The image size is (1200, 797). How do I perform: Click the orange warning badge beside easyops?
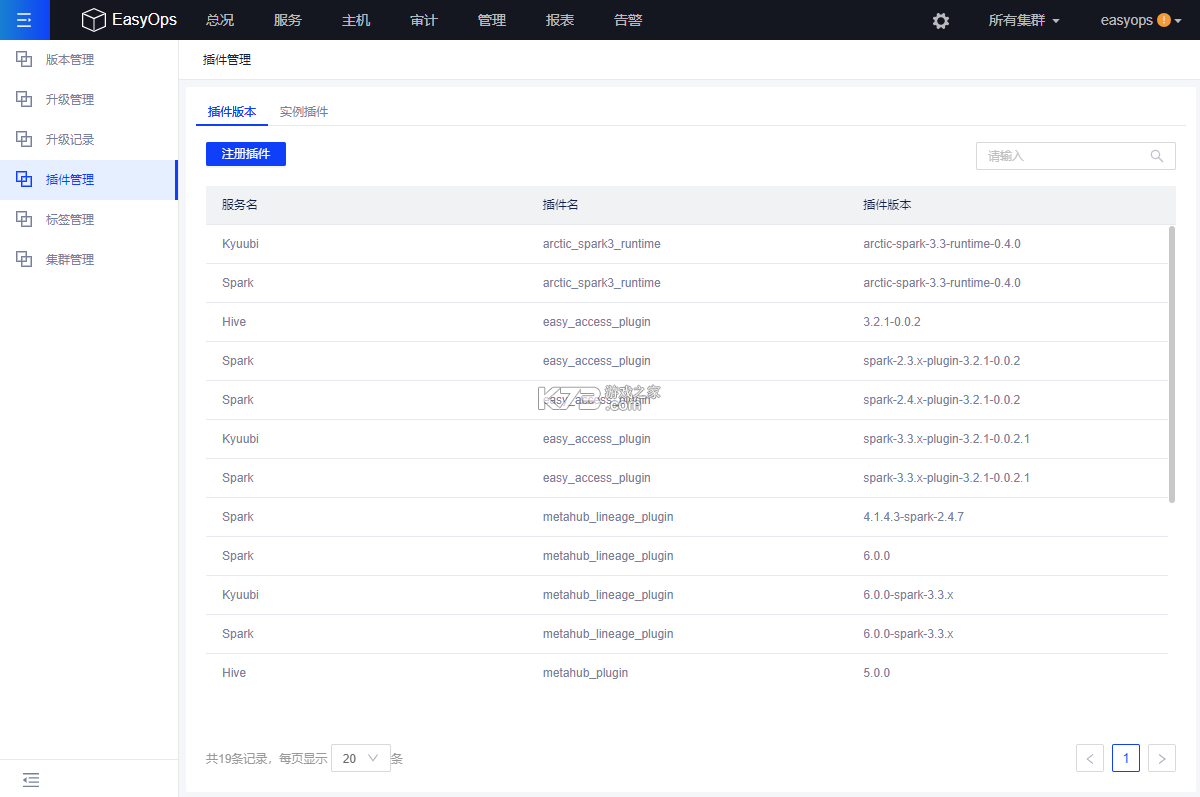[x=1164, y=20]
